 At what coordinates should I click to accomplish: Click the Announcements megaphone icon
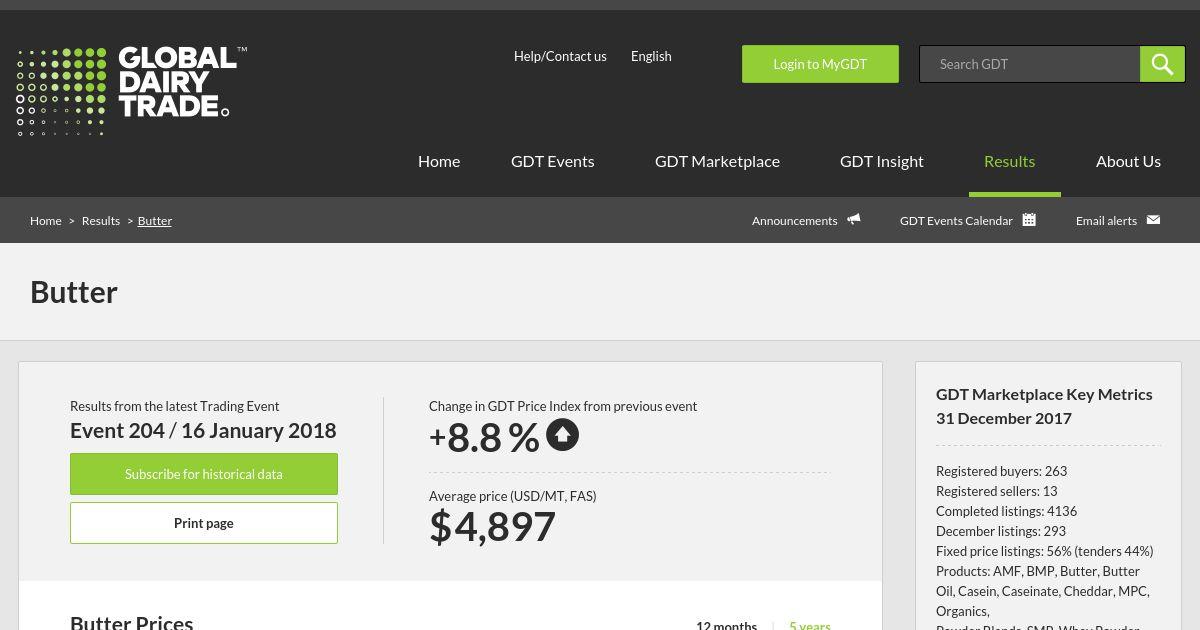point(854,219)
